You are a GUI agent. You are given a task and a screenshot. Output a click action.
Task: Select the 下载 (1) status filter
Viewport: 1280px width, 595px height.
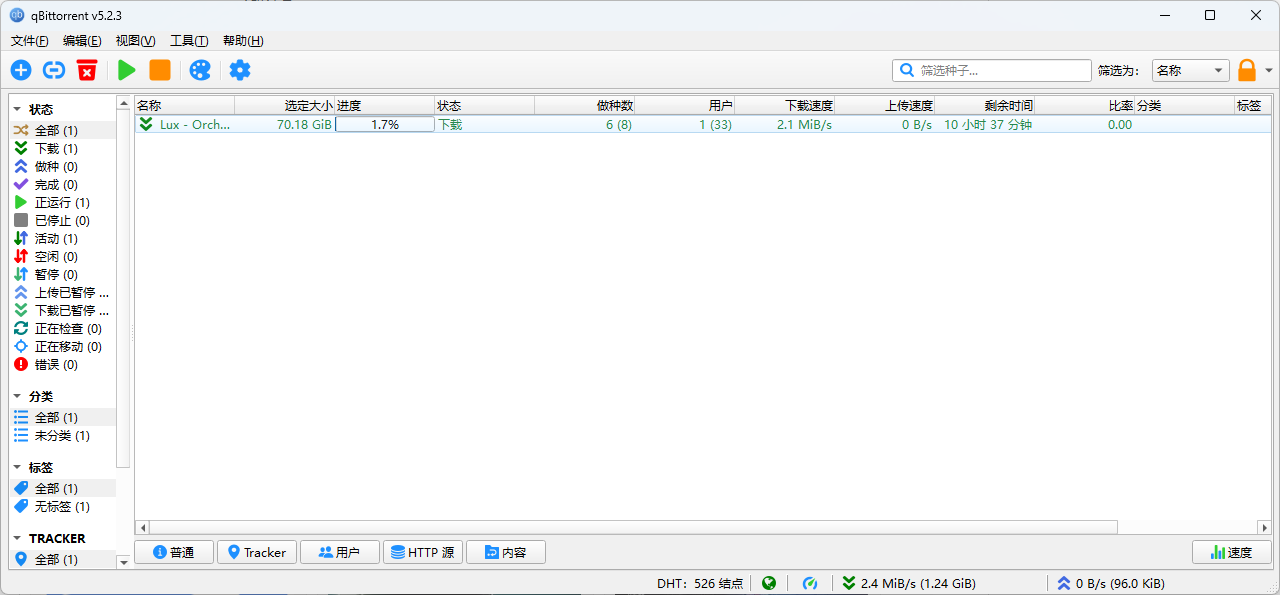63,148
